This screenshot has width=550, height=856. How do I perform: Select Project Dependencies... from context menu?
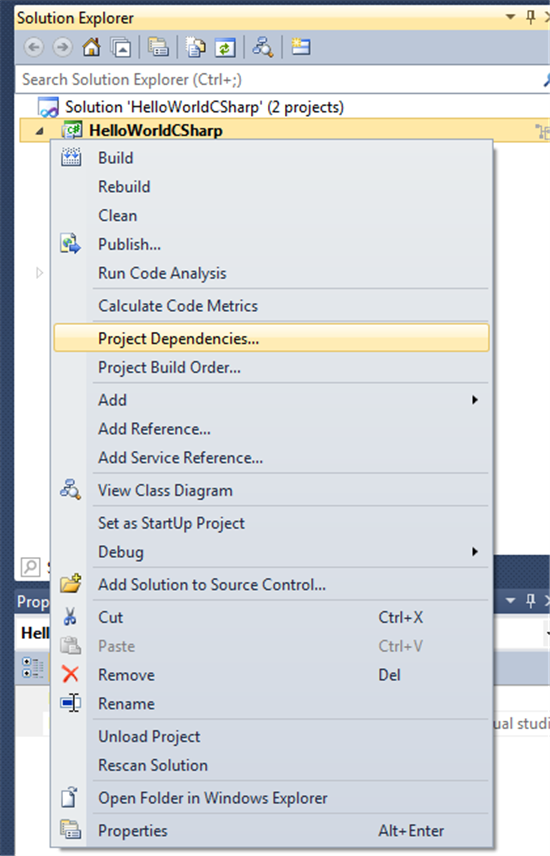click(x=271, y=338)
